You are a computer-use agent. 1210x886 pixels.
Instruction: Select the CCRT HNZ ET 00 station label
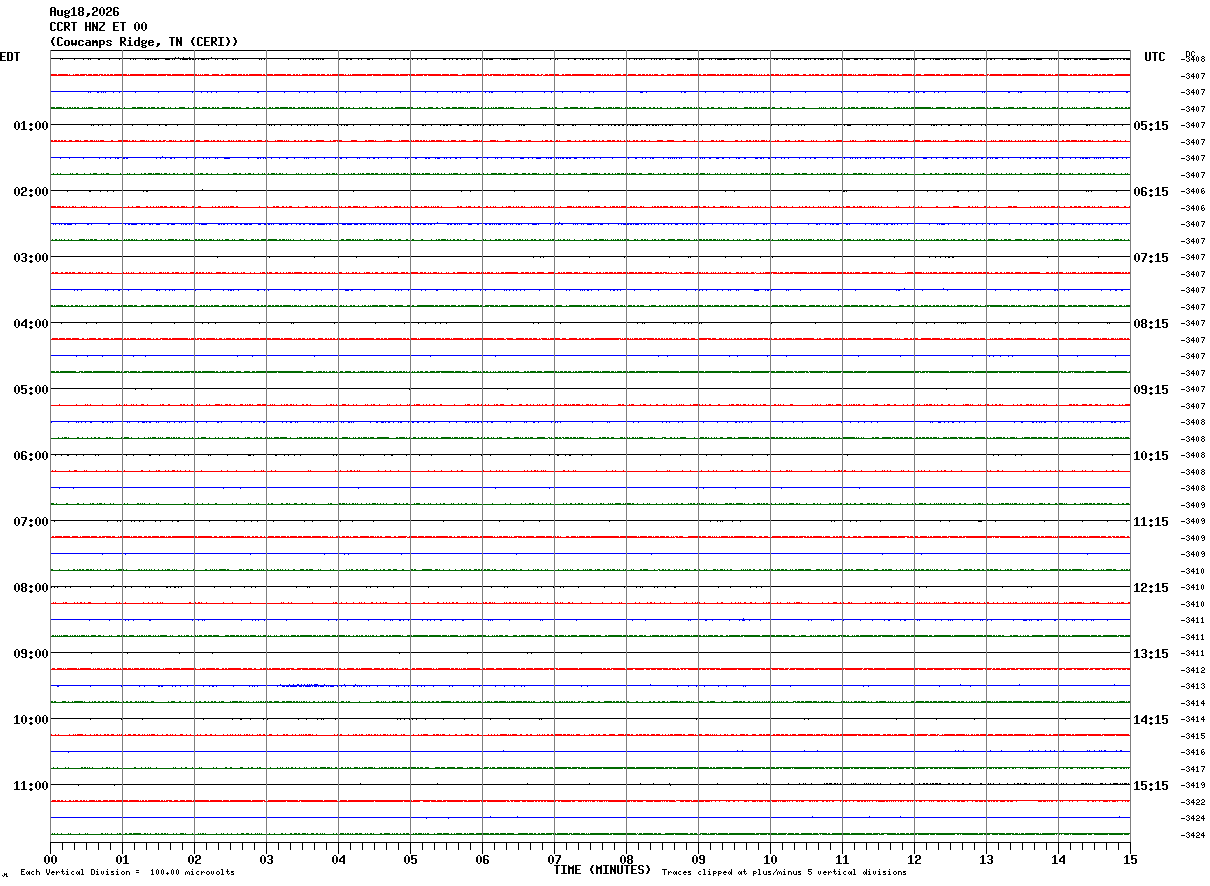98,27
